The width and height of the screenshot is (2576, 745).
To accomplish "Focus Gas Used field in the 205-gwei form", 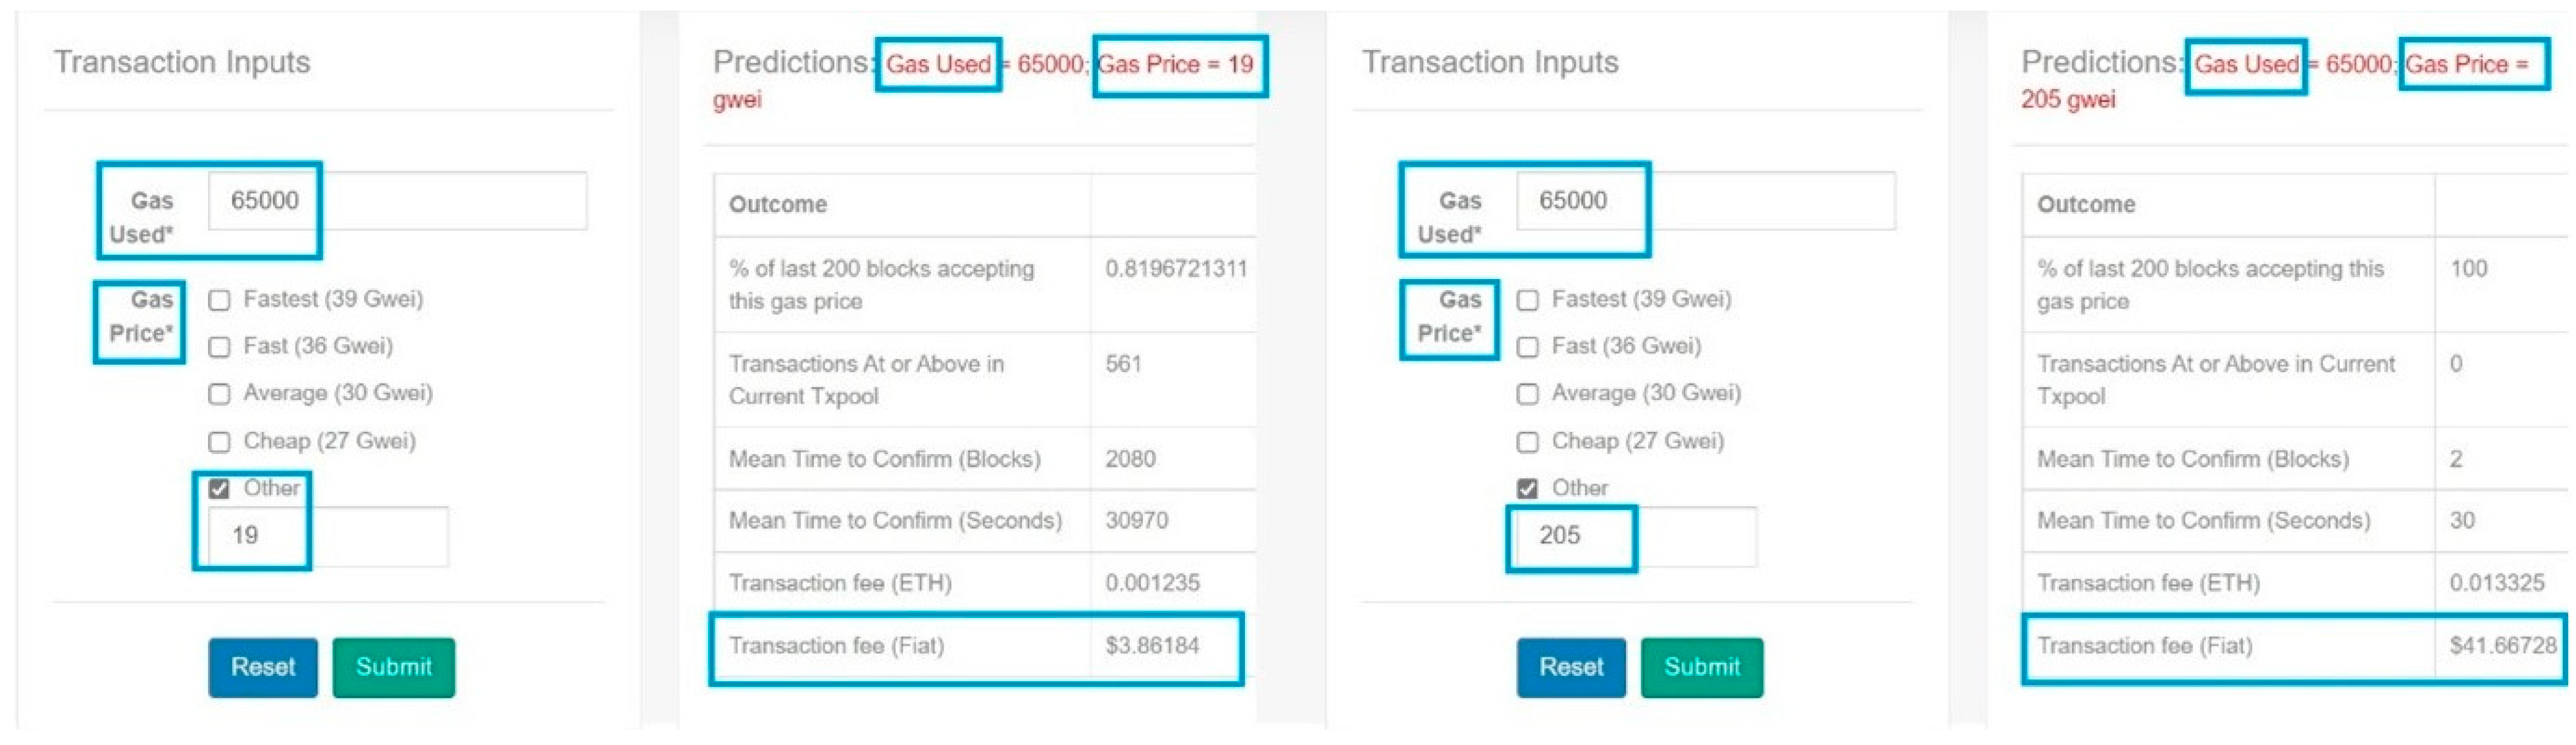I will click(1704, 201).
